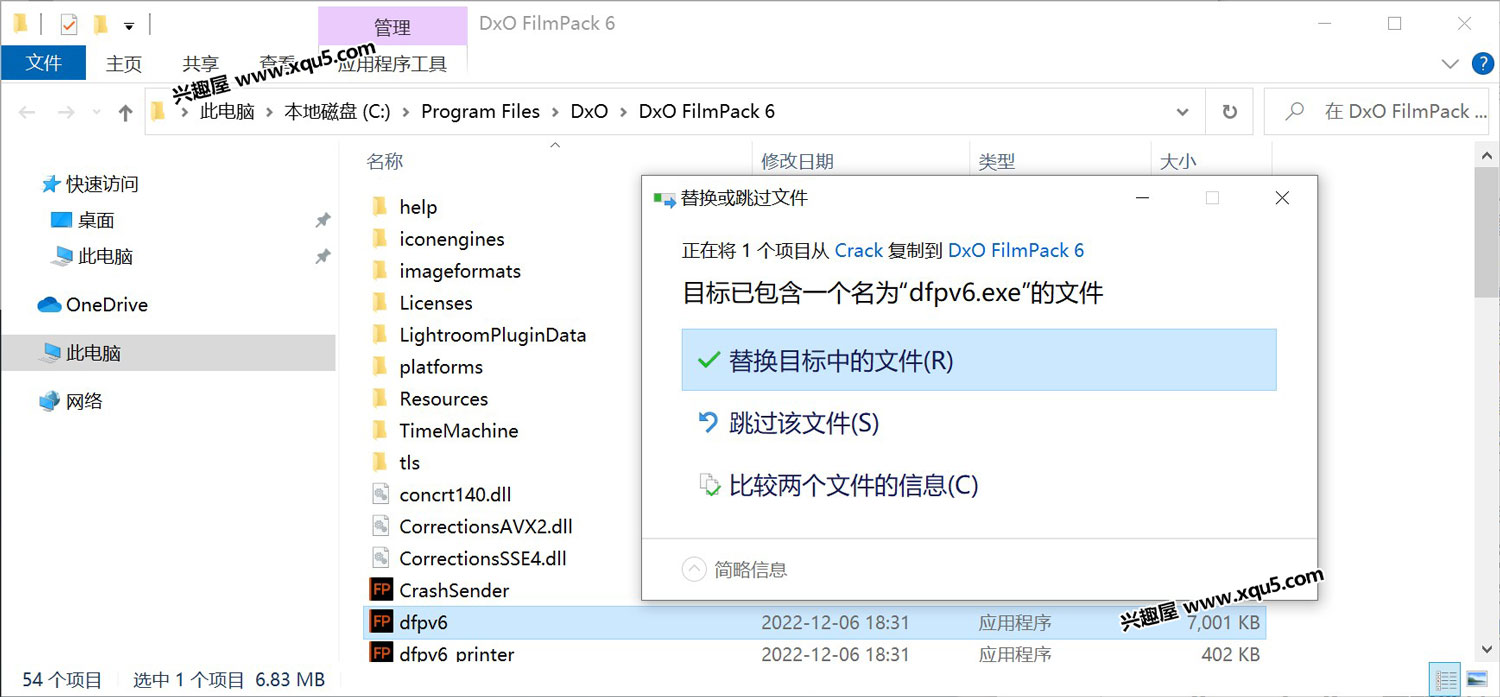Click the CrashSender FP application icon
Image resolution: width=1500 pixels, height=697 pixels.
(x=381, y=590)
